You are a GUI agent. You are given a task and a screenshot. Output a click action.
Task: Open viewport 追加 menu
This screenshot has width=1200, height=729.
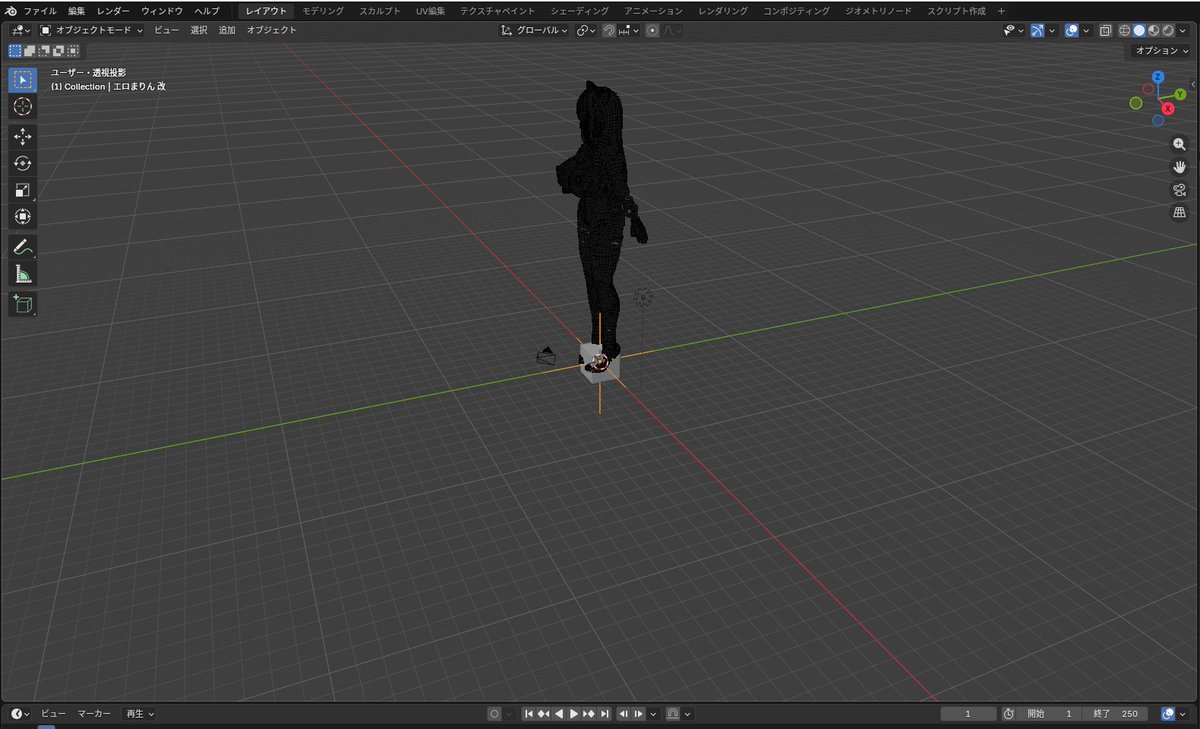227,31
